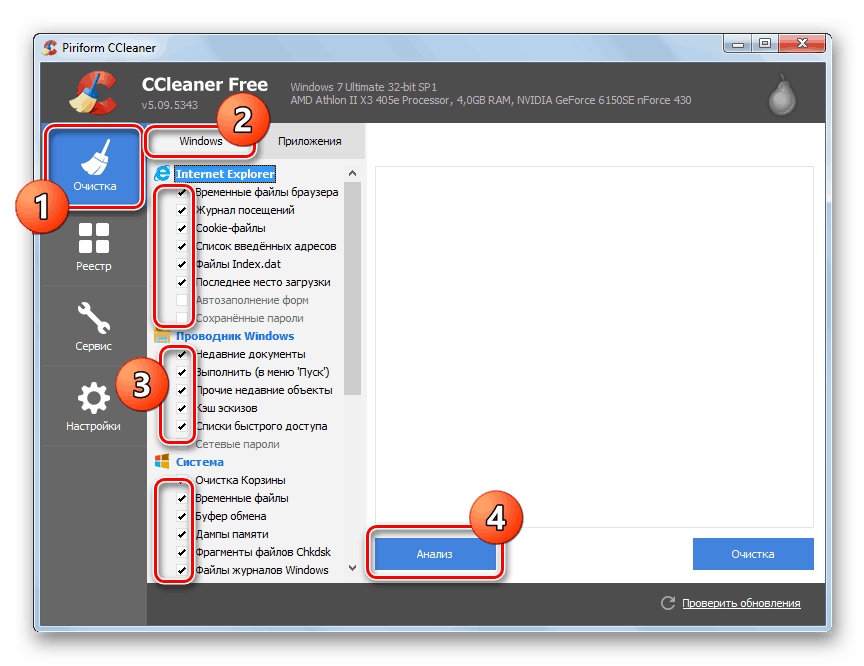Image resolution: width=864 pixels, height=666 pixels.
Task: Click the small CCleaner title bar icon
Action: (50, 47)
